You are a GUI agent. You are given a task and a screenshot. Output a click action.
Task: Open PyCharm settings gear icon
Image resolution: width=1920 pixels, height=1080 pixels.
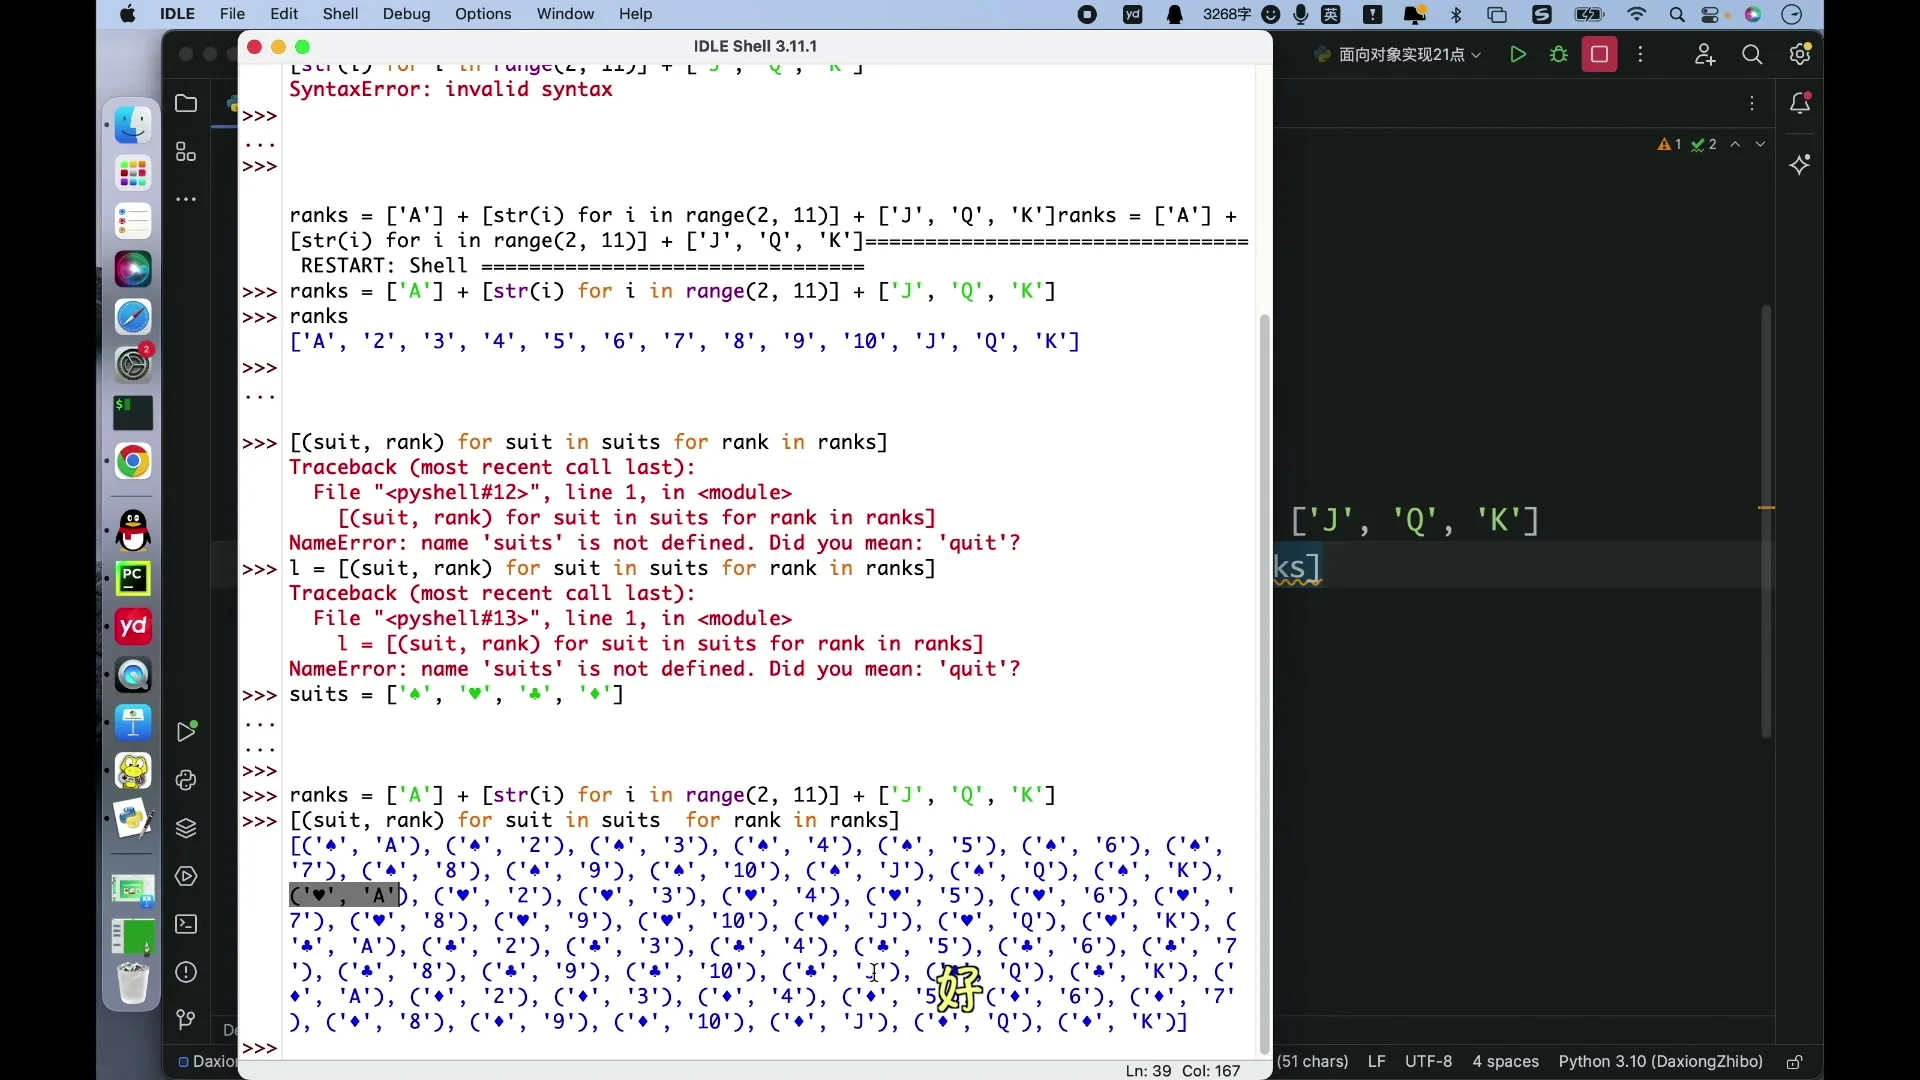[x=1801, y=55]
